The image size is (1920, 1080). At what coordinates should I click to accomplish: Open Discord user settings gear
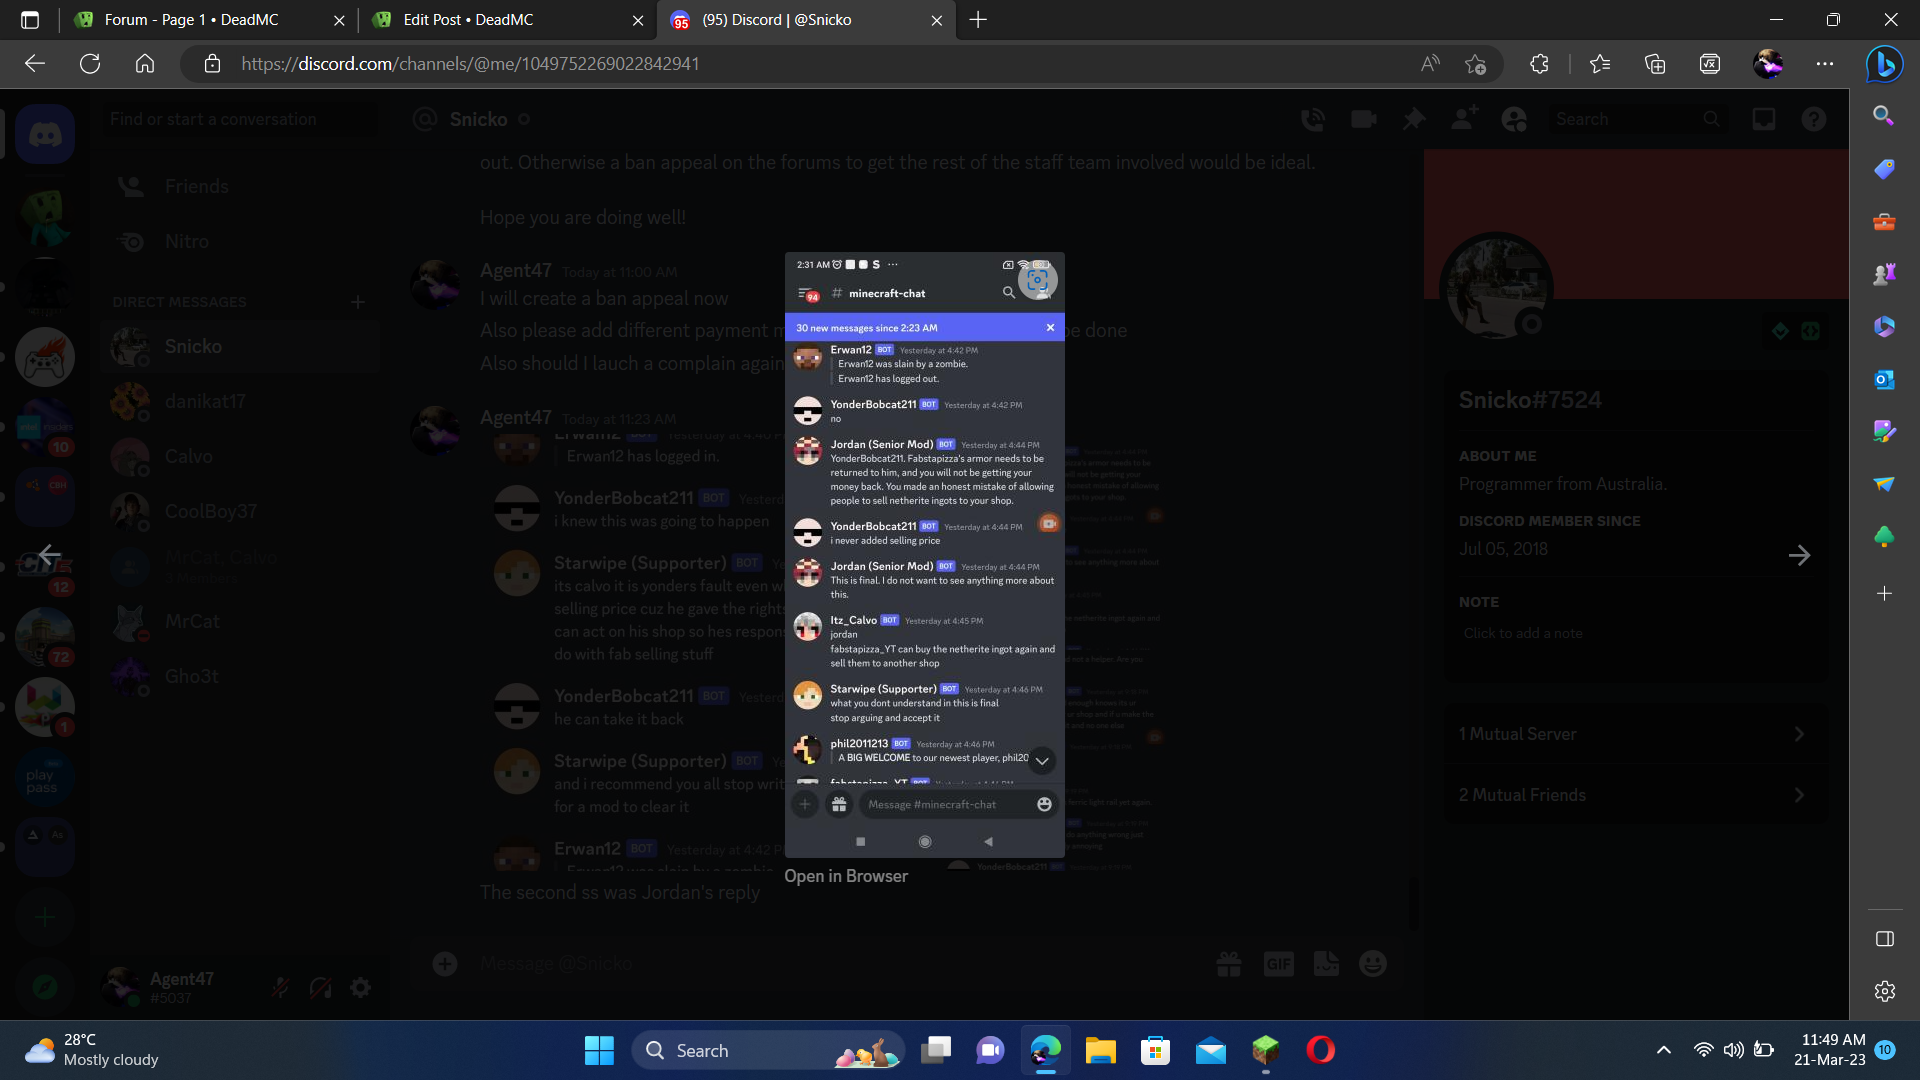point(361,988)
